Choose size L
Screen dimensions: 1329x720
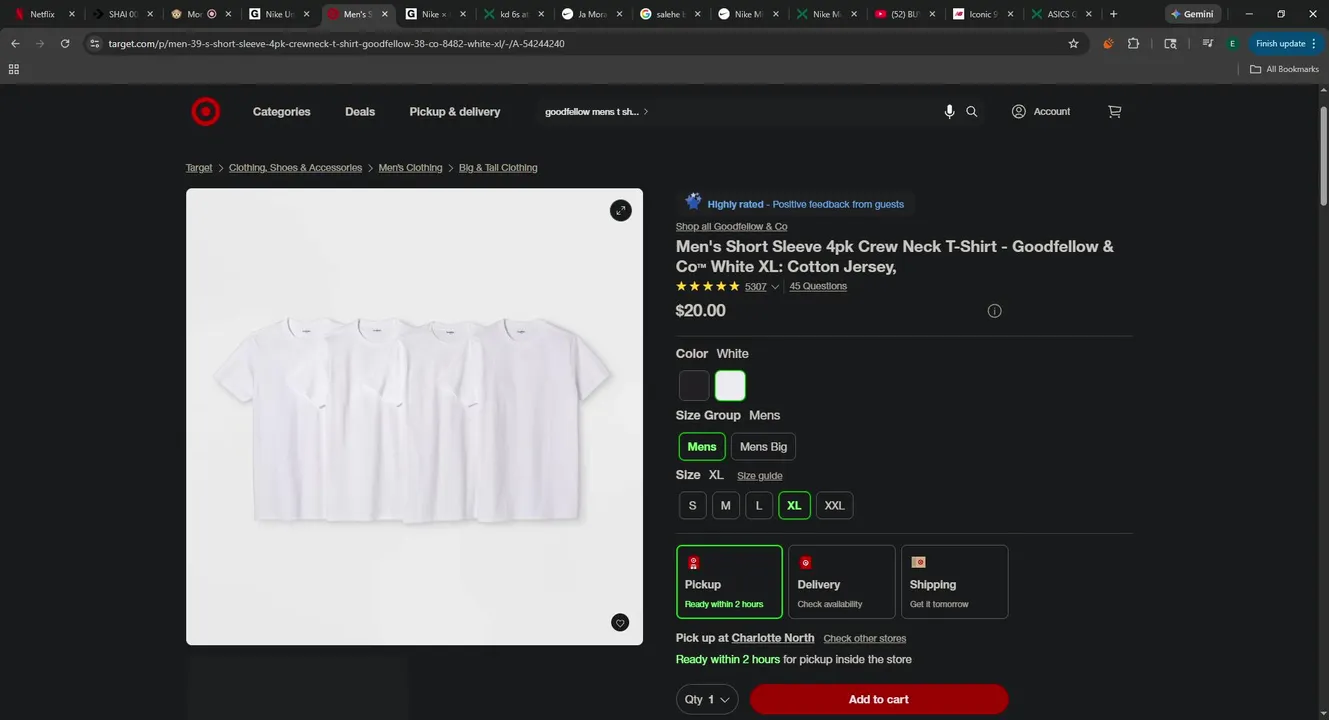(759, 506)
